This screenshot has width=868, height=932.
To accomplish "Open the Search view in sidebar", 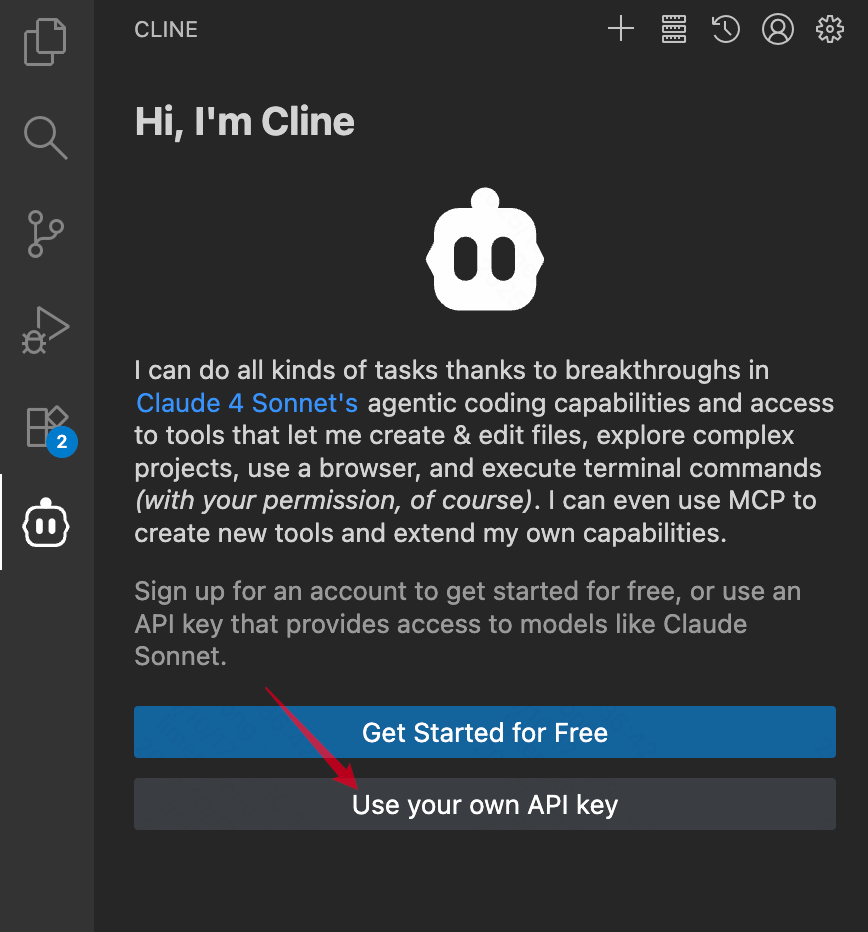I will pyautogui.click(x=46, y=137).
